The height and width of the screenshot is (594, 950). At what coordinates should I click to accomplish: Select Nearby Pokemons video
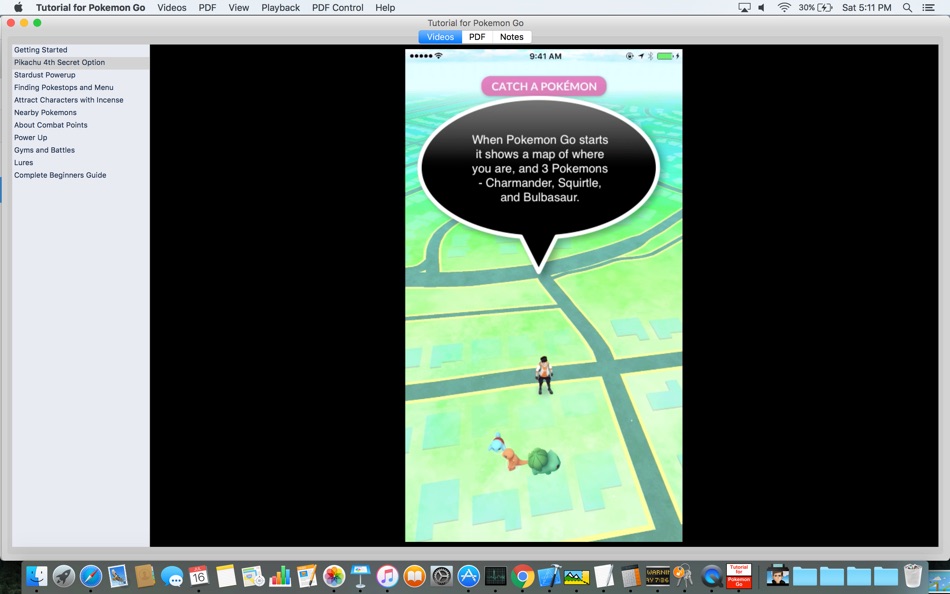coord(81,113)
